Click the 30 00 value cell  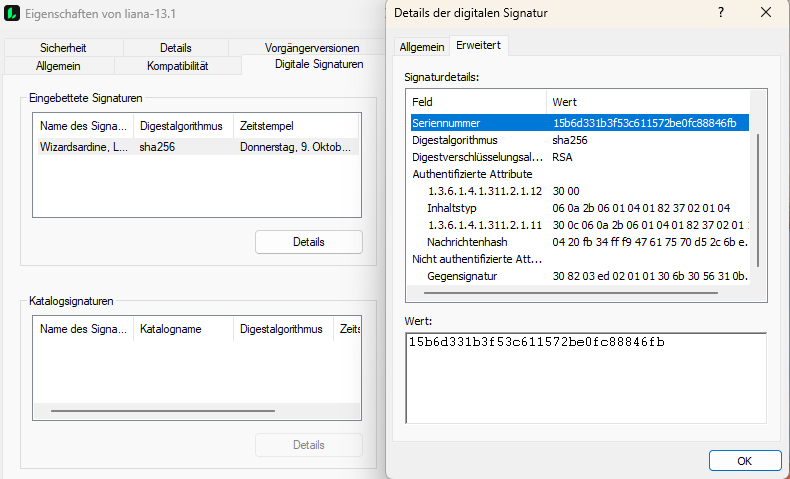(x=566, y=191)
